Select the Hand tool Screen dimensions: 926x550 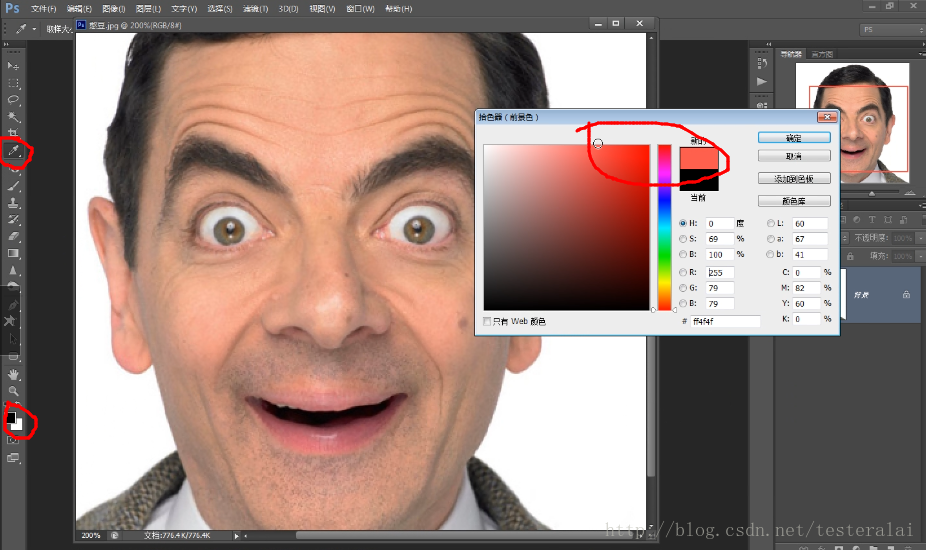click(13, 375)
